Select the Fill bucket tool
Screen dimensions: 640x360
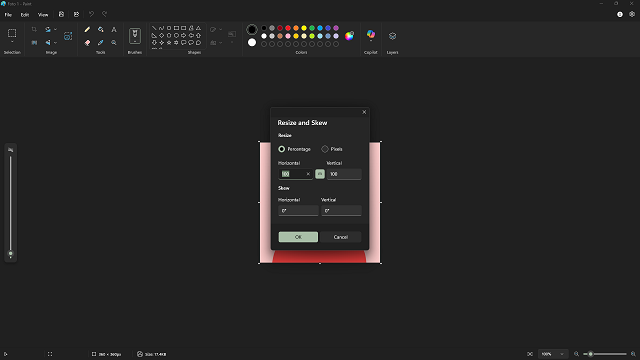tap(100, 29)
